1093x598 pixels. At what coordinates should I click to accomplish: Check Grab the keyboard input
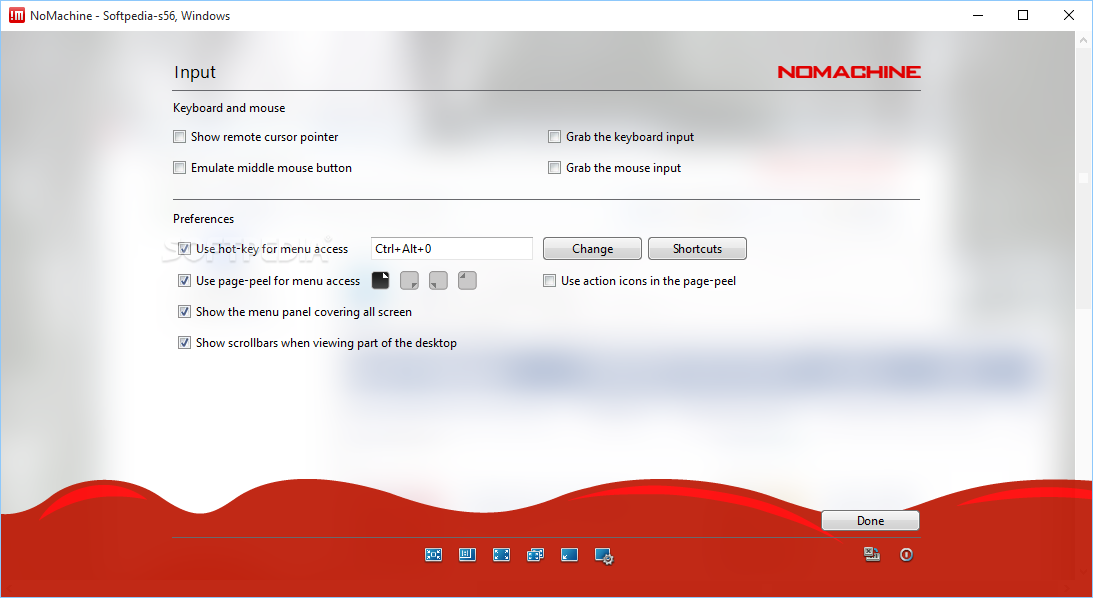pos(554,137)
